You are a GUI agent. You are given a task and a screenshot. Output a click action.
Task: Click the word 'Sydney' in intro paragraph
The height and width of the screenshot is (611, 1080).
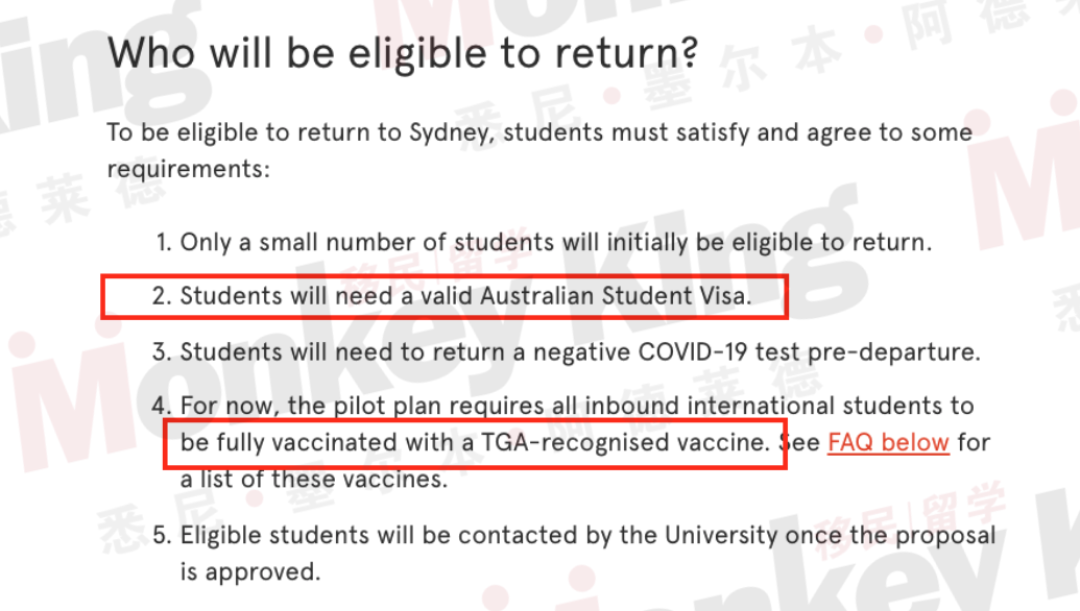coord(450,132)
